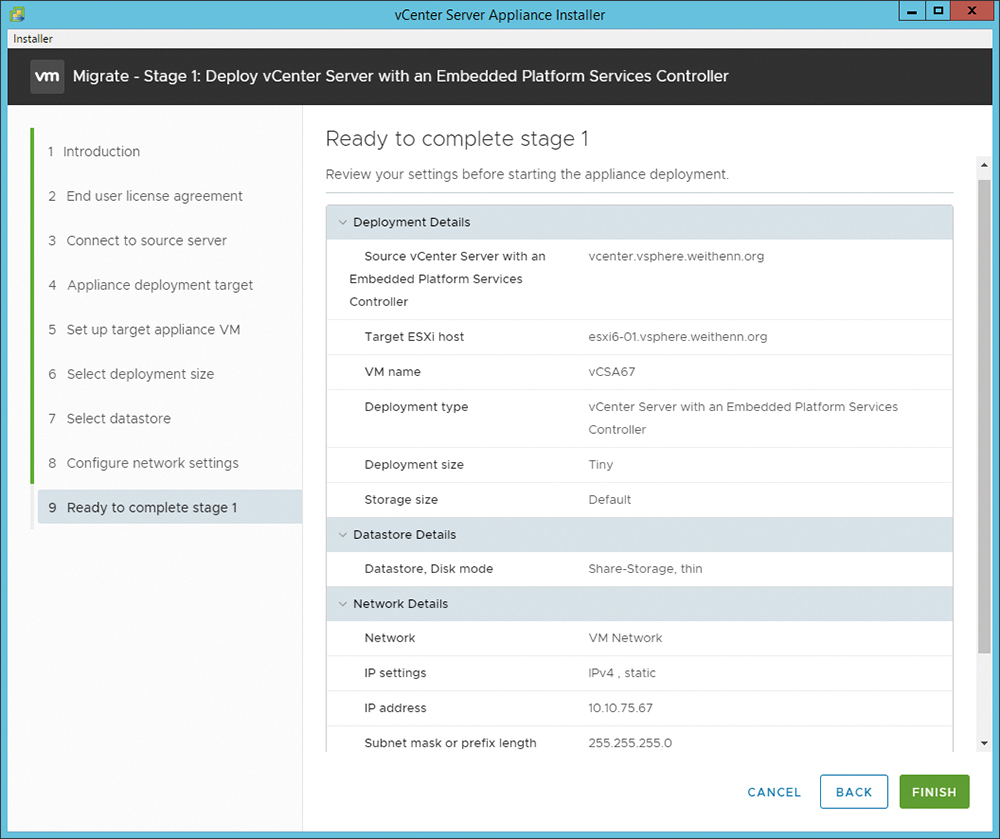Click the IP address label
The width and height of the screenshot is (1000, 839).
[395, 708]
